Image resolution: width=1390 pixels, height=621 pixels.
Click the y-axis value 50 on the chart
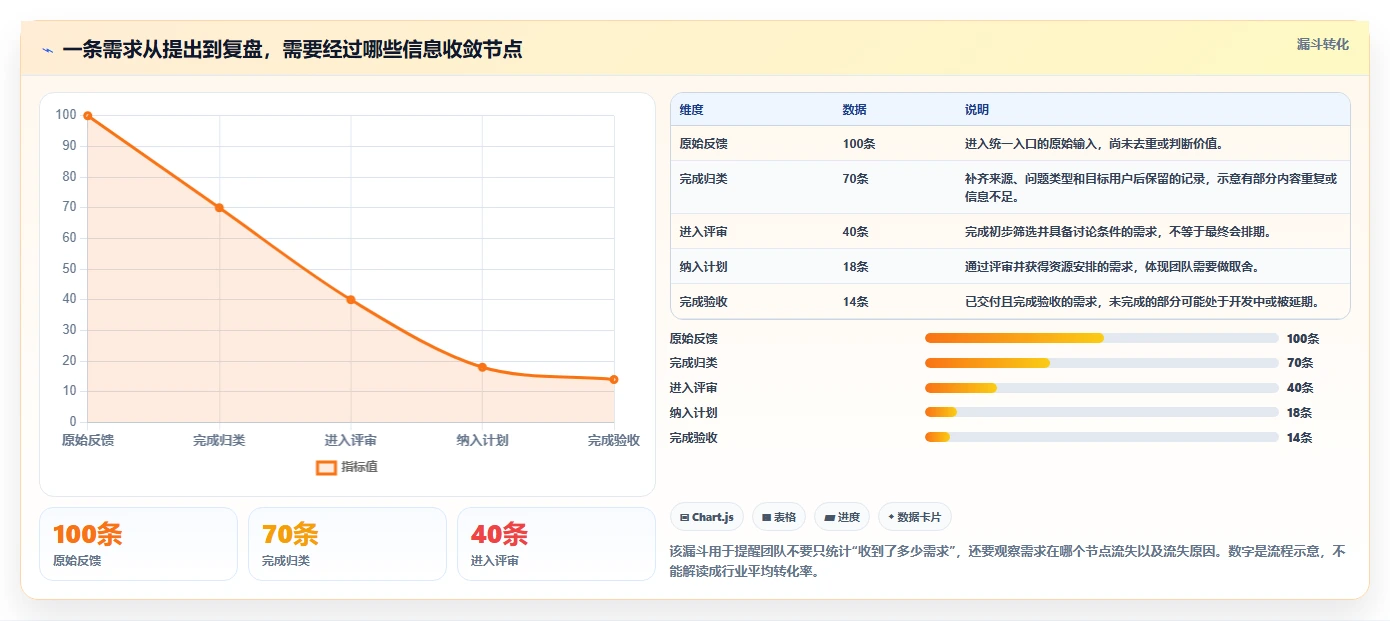[x=69, y=268]
